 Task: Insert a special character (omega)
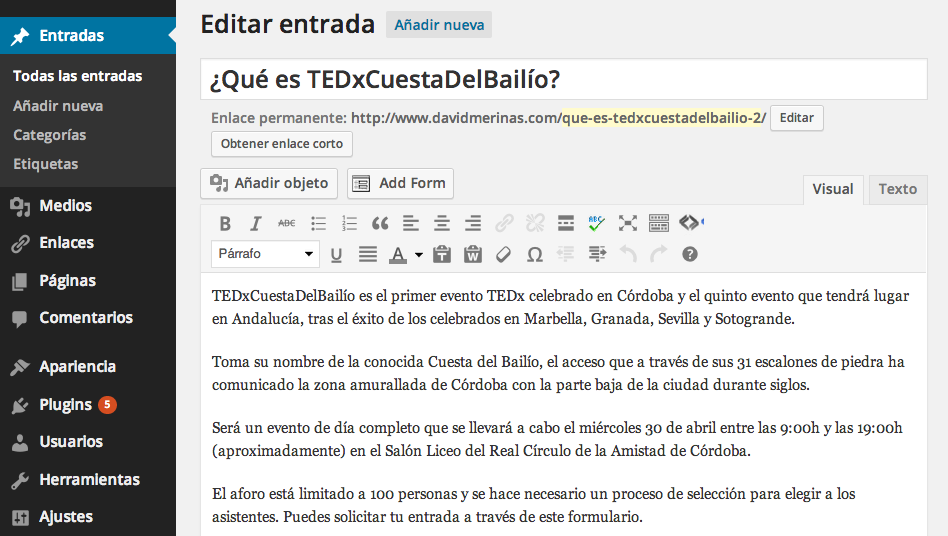[x=534, y=254]
